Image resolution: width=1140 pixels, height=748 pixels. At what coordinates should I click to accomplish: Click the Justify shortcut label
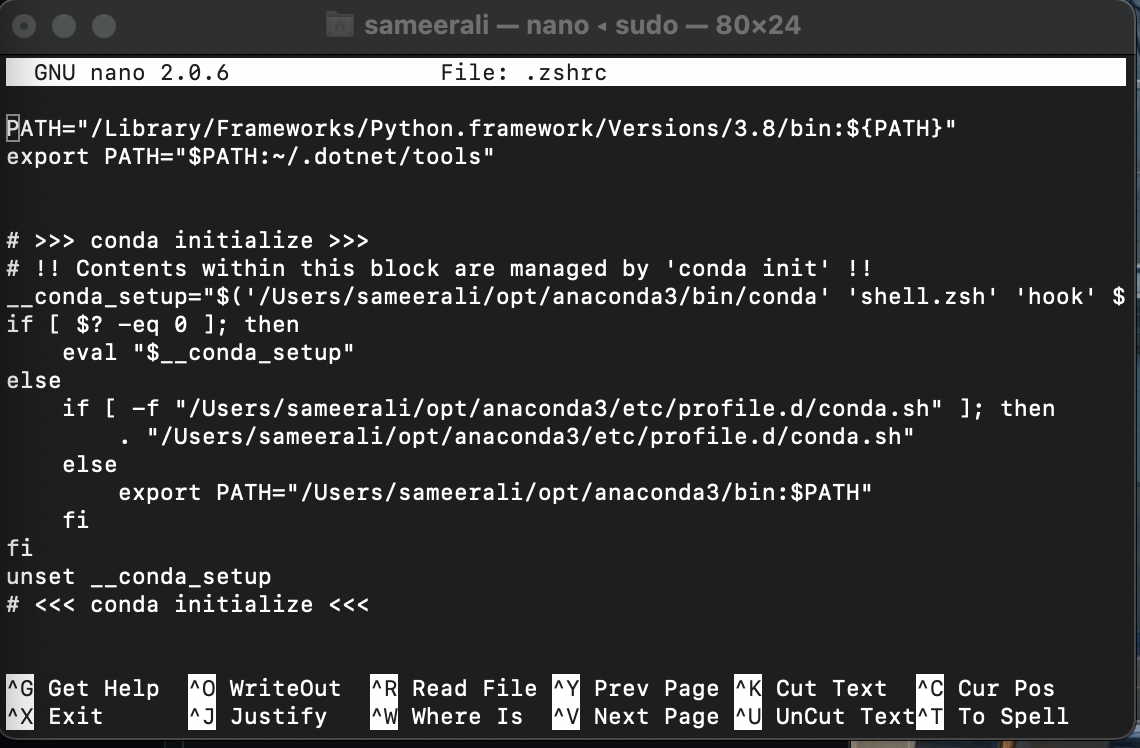click(x=279, y=716)
